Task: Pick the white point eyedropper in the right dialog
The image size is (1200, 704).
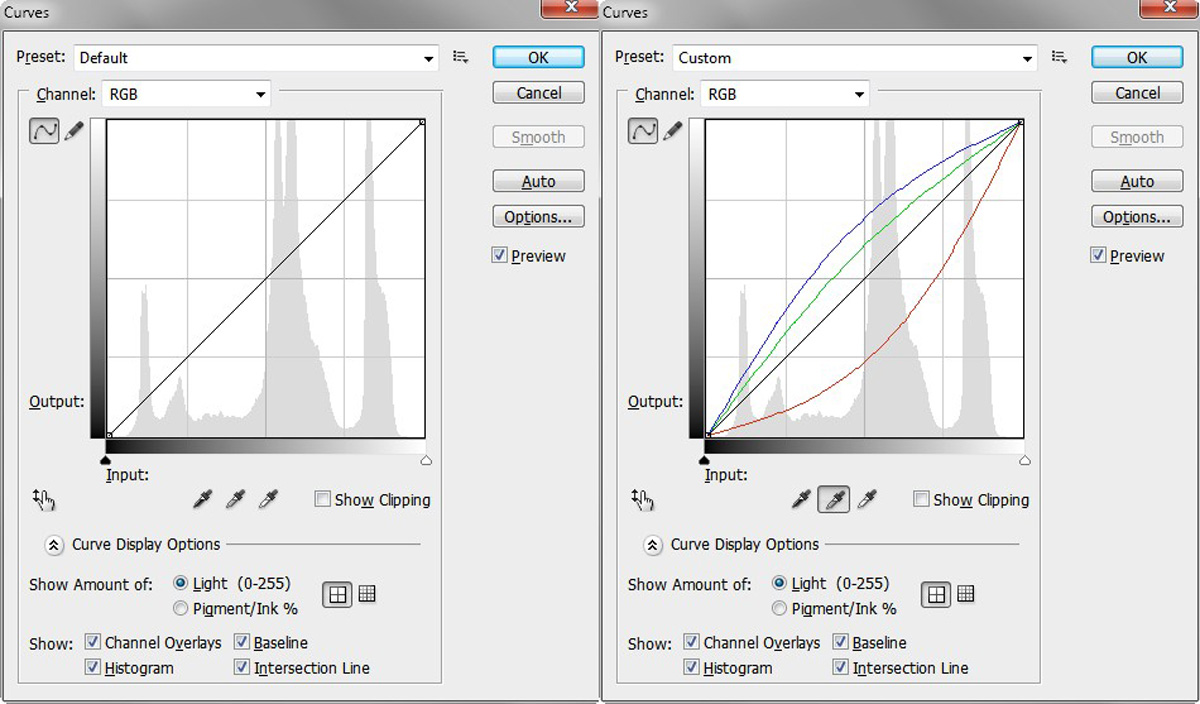Action: click(867, 499)
